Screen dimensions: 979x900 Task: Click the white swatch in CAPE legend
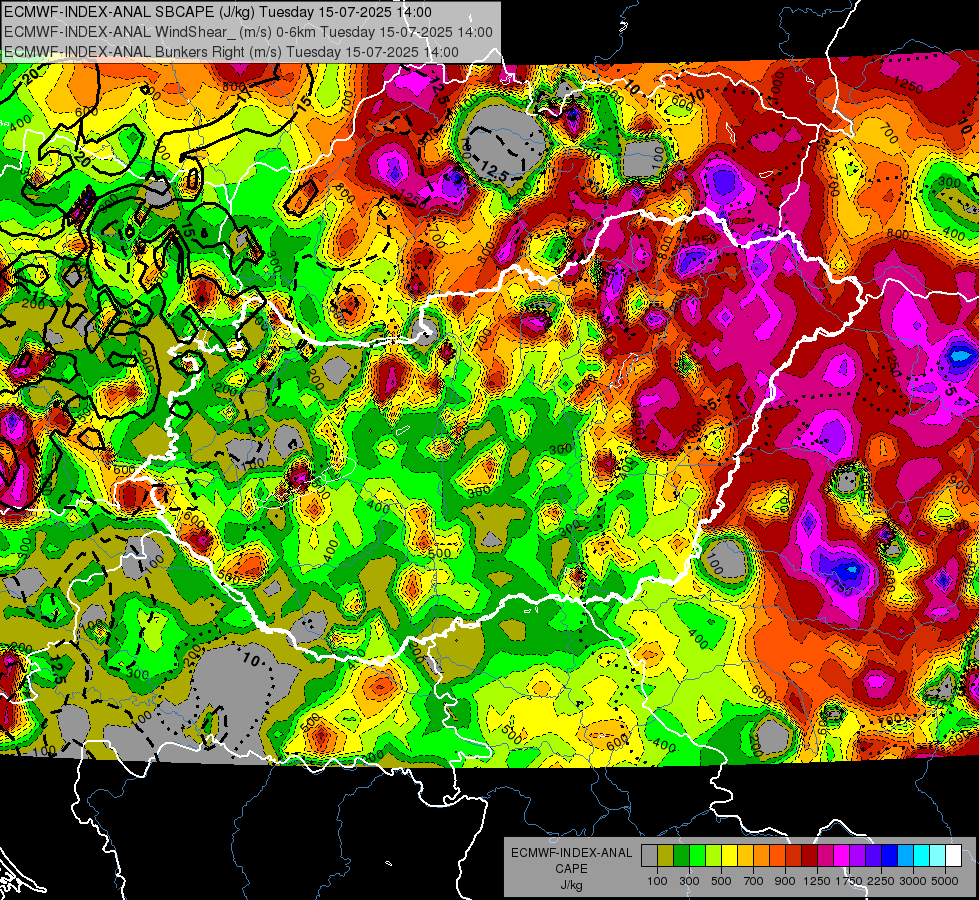coord(953,856)
